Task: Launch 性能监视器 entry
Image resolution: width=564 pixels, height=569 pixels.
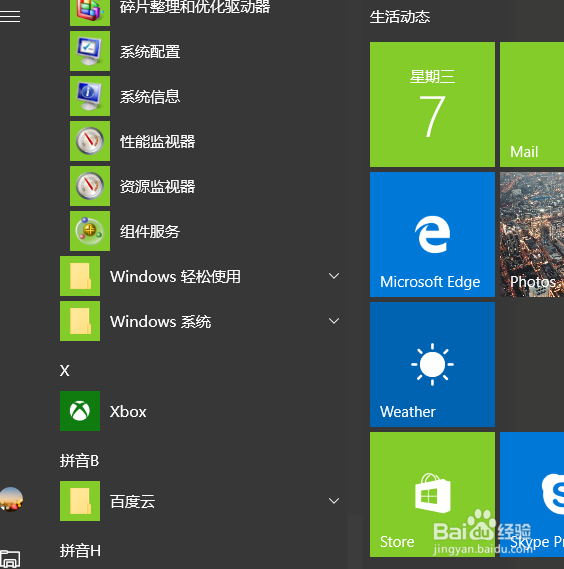Action: [158, 142]
